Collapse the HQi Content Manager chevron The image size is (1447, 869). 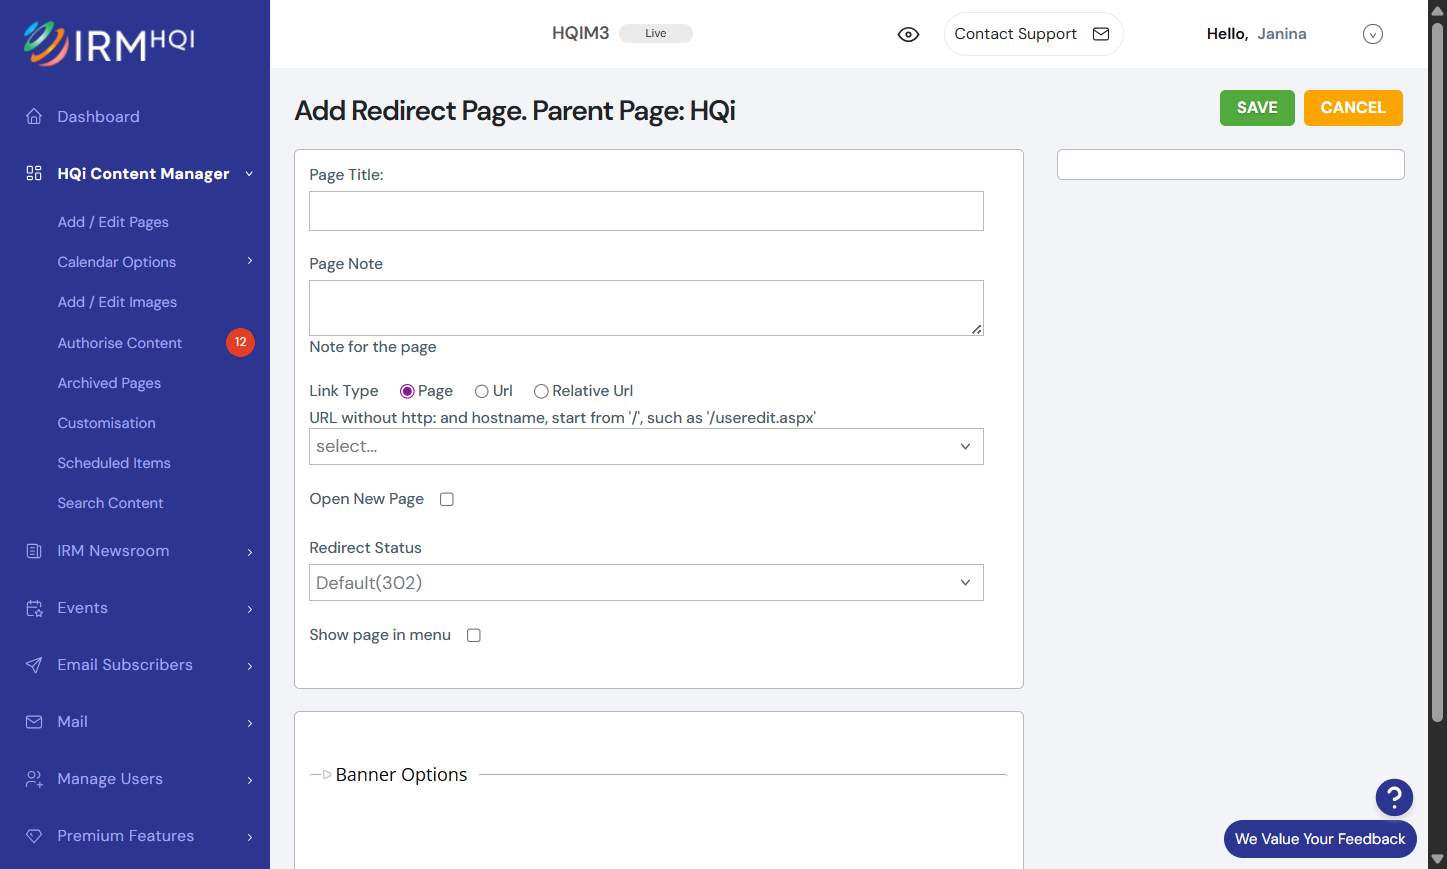[249, 174]
